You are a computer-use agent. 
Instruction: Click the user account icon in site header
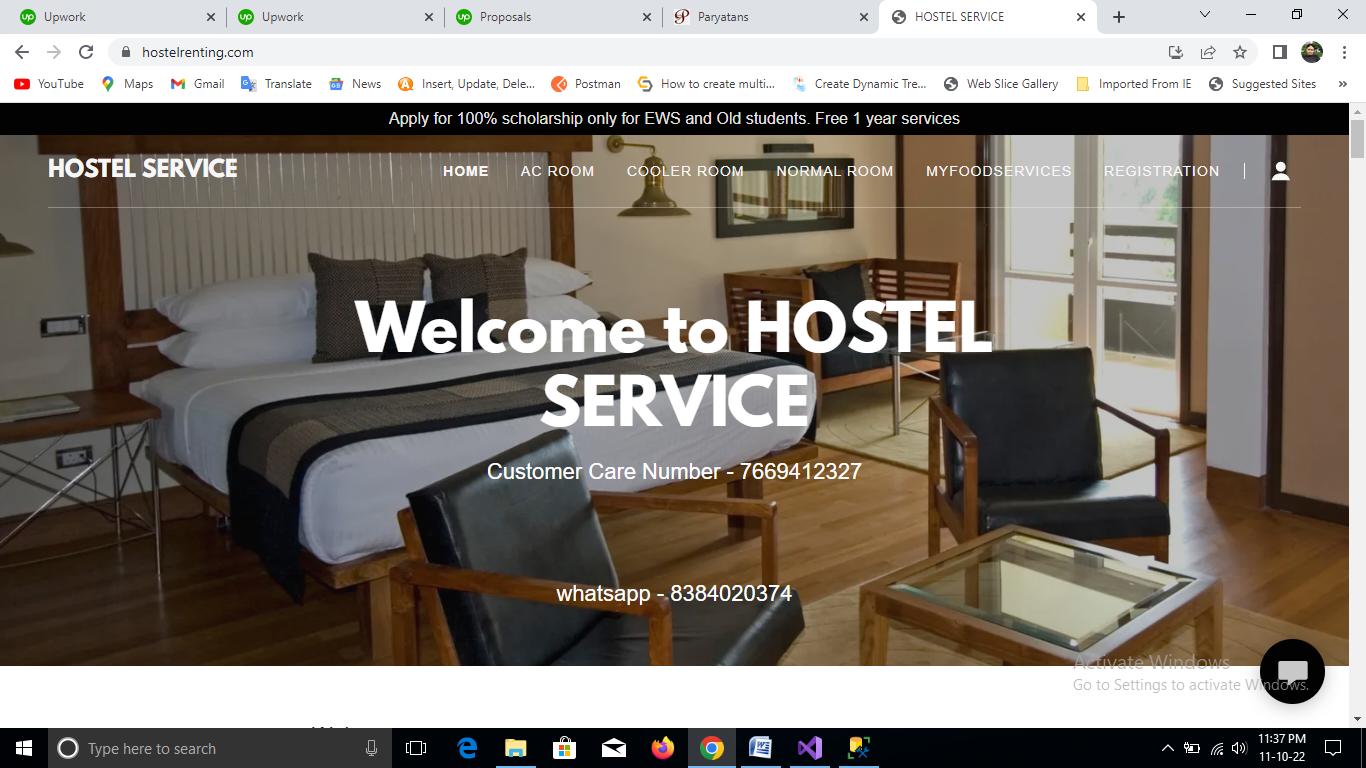tap(1280, 171)
